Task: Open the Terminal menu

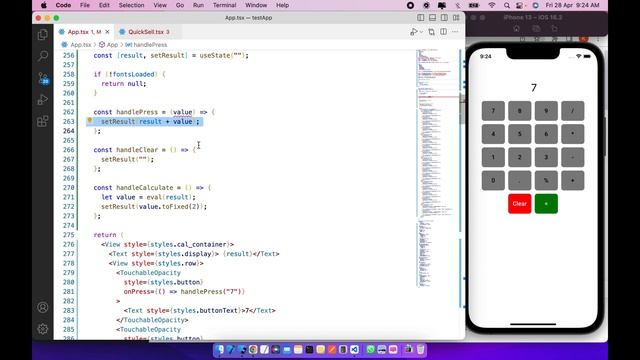Action: point(224,5)
